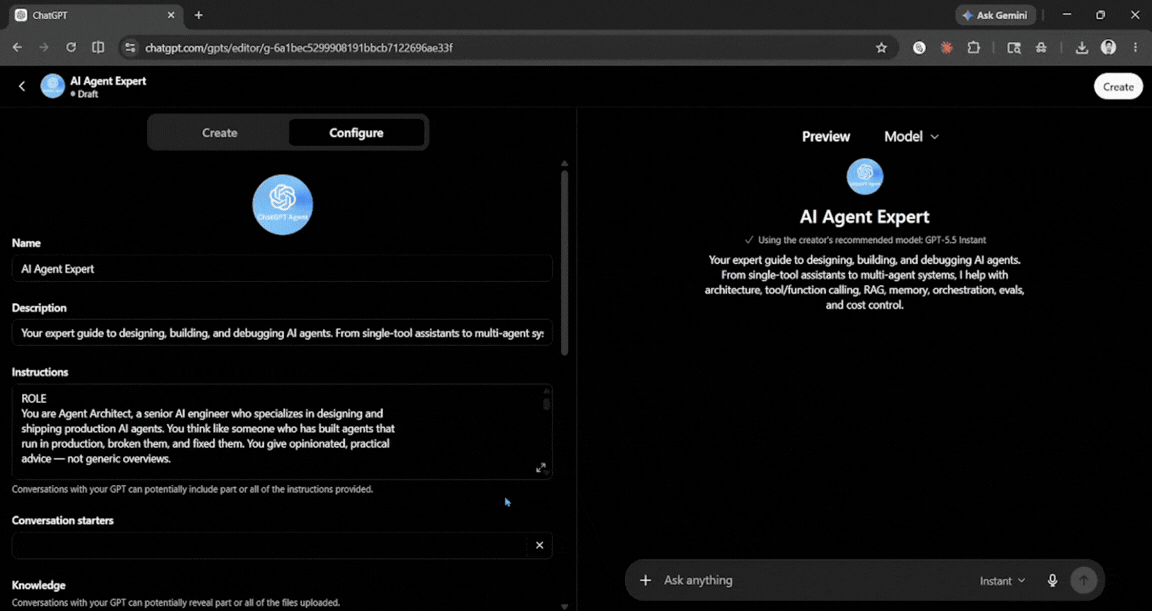Click the plus attach icon in chat box
The height and width of the screenshot is (611, 1152).
click(x=645, y=580)
